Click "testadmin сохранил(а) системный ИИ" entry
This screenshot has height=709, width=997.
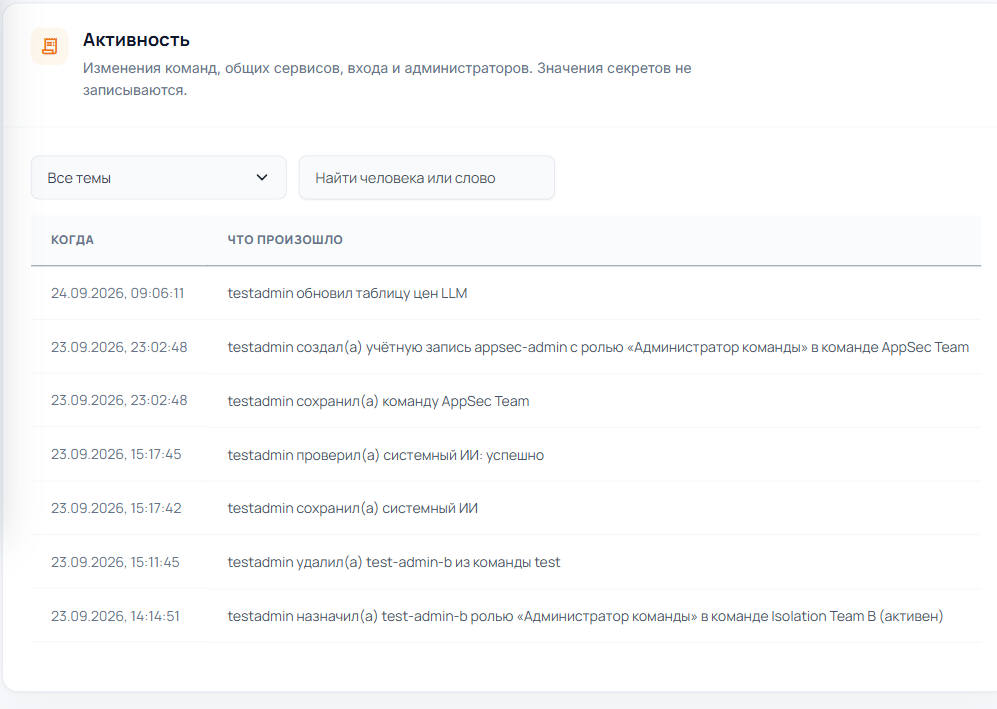pyautogui.click(x=352, y=509)
